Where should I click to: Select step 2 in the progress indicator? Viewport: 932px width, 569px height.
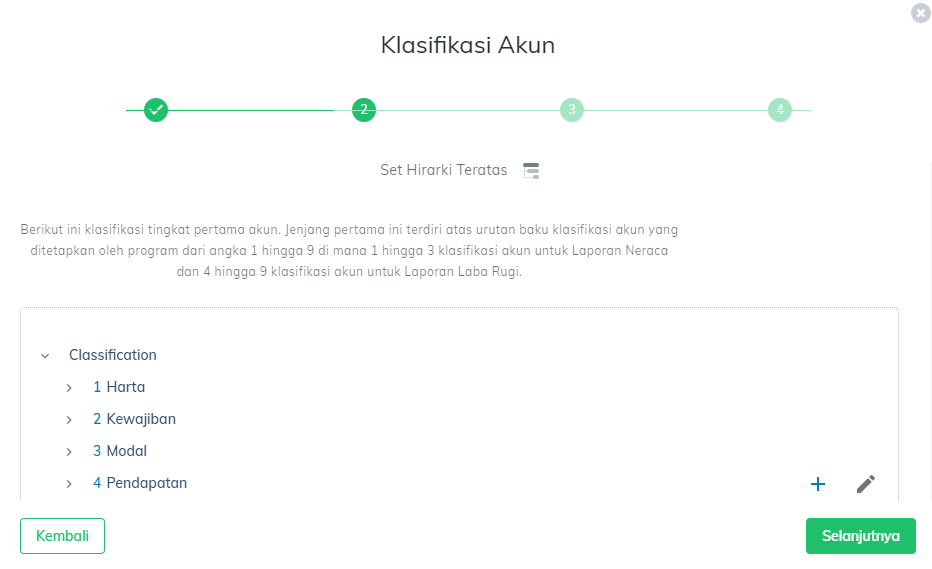point(364,109)
